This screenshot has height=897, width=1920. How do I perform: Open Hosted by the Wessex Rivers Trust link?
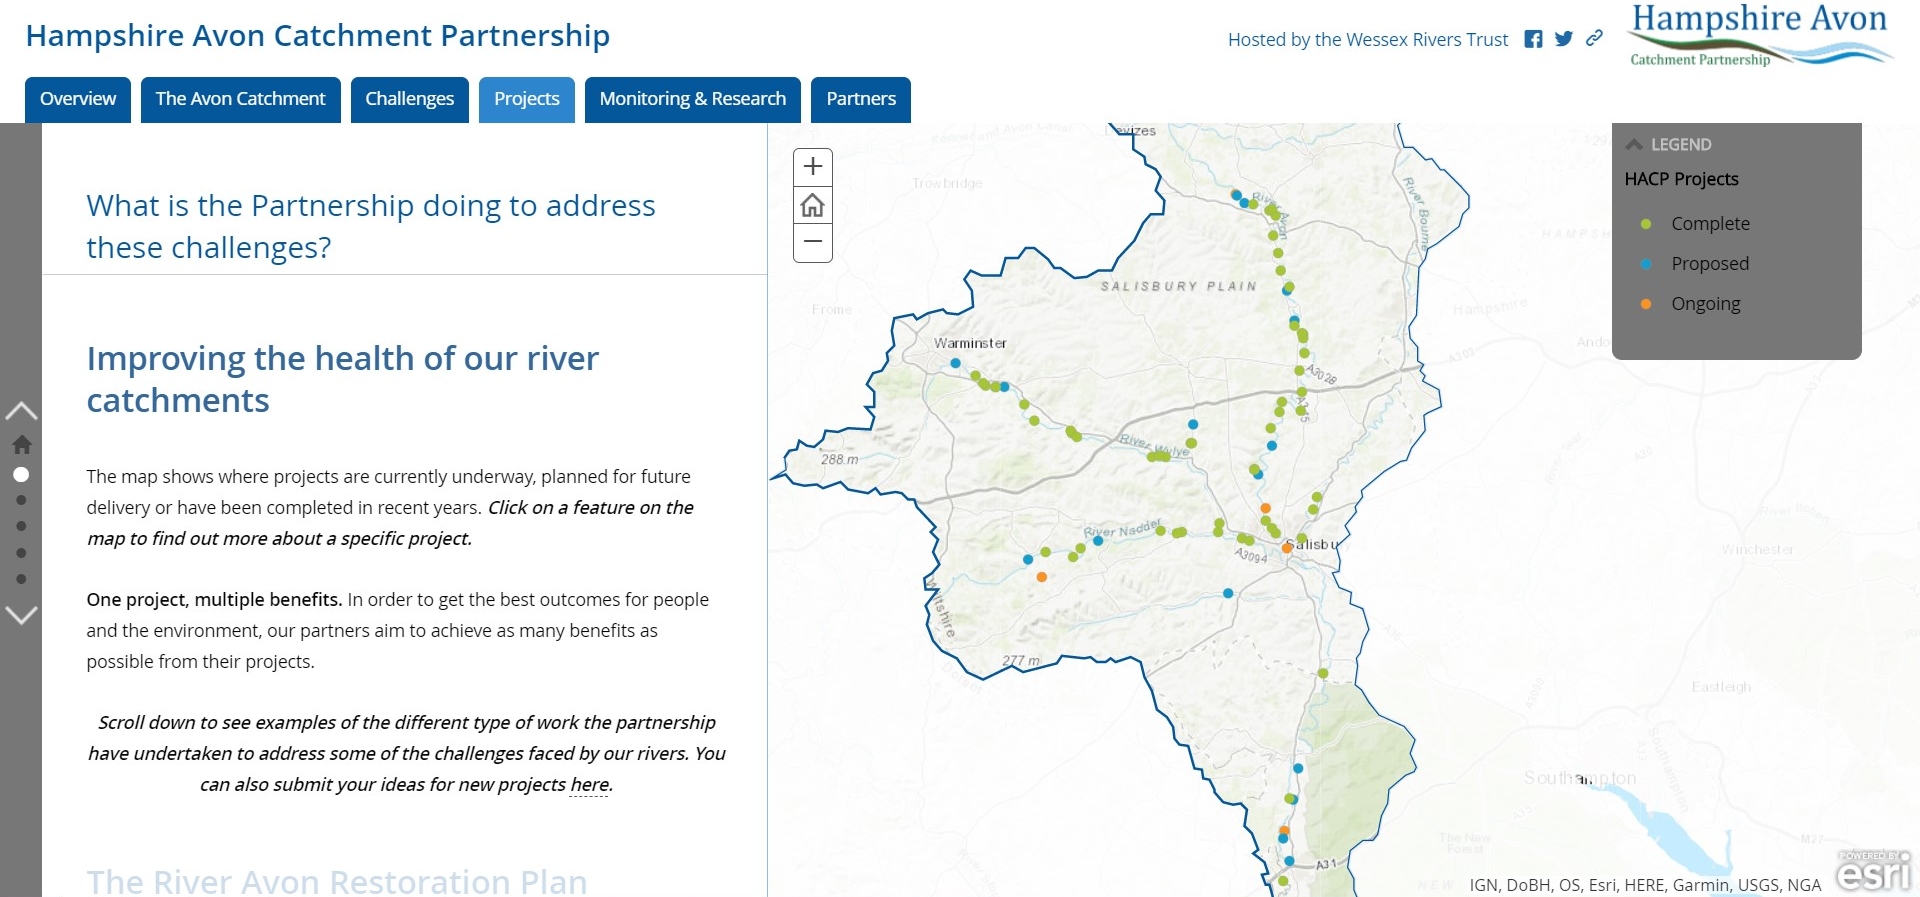(1367, 40)
